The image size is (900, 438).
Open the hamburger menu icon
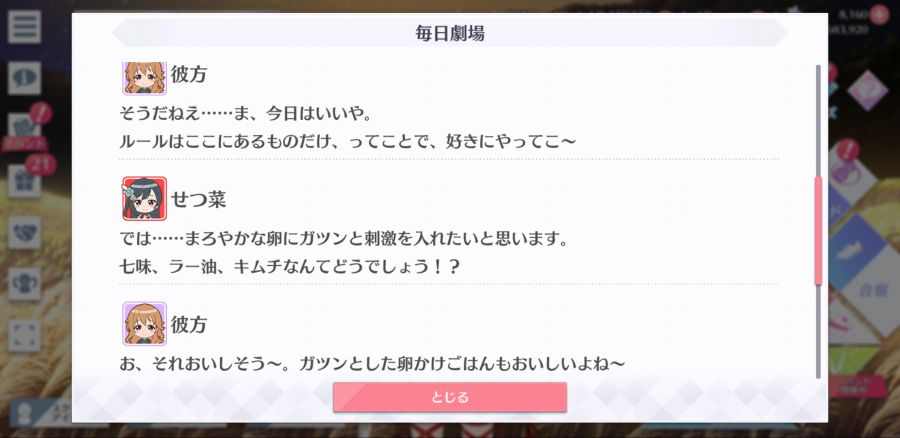tap(24, 27)
